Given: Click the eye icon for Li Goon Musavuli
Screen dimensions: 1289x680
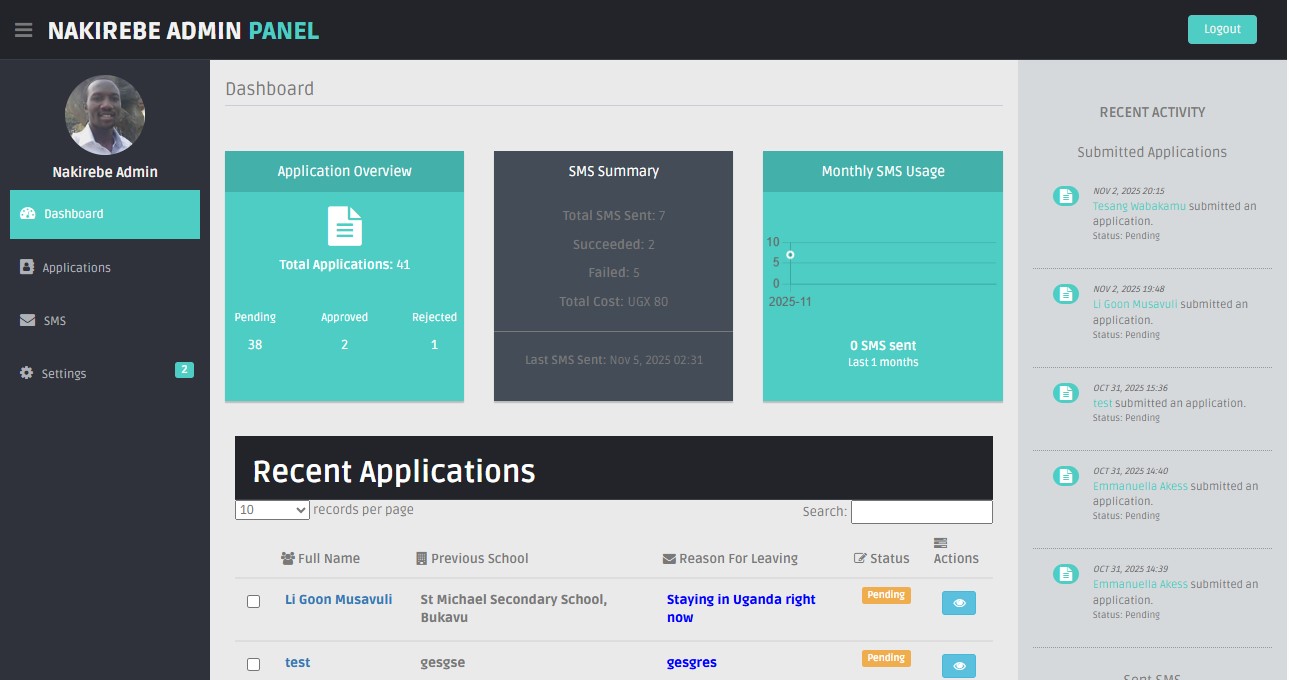Looking at the screenshot, I should click(958, 603).
